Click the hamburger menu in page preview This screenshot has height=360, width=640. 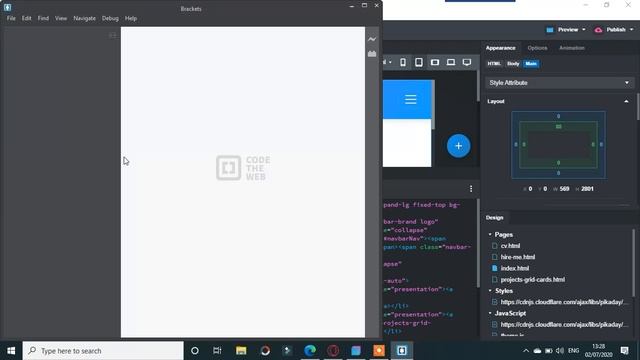point(411,99)
